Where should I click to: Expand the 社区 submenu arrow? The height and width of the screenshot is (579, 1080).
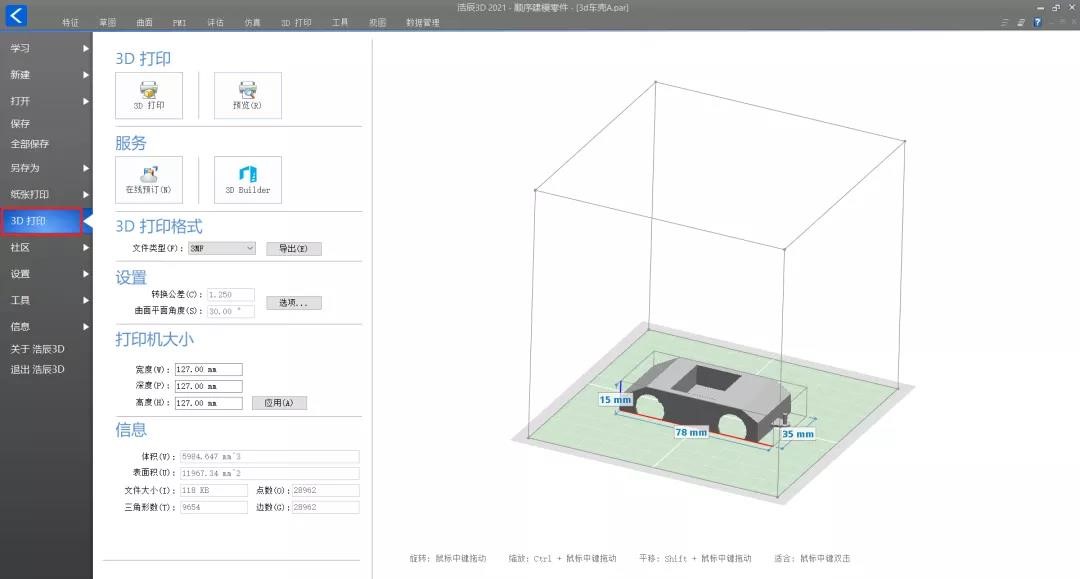tap(86, 247)
